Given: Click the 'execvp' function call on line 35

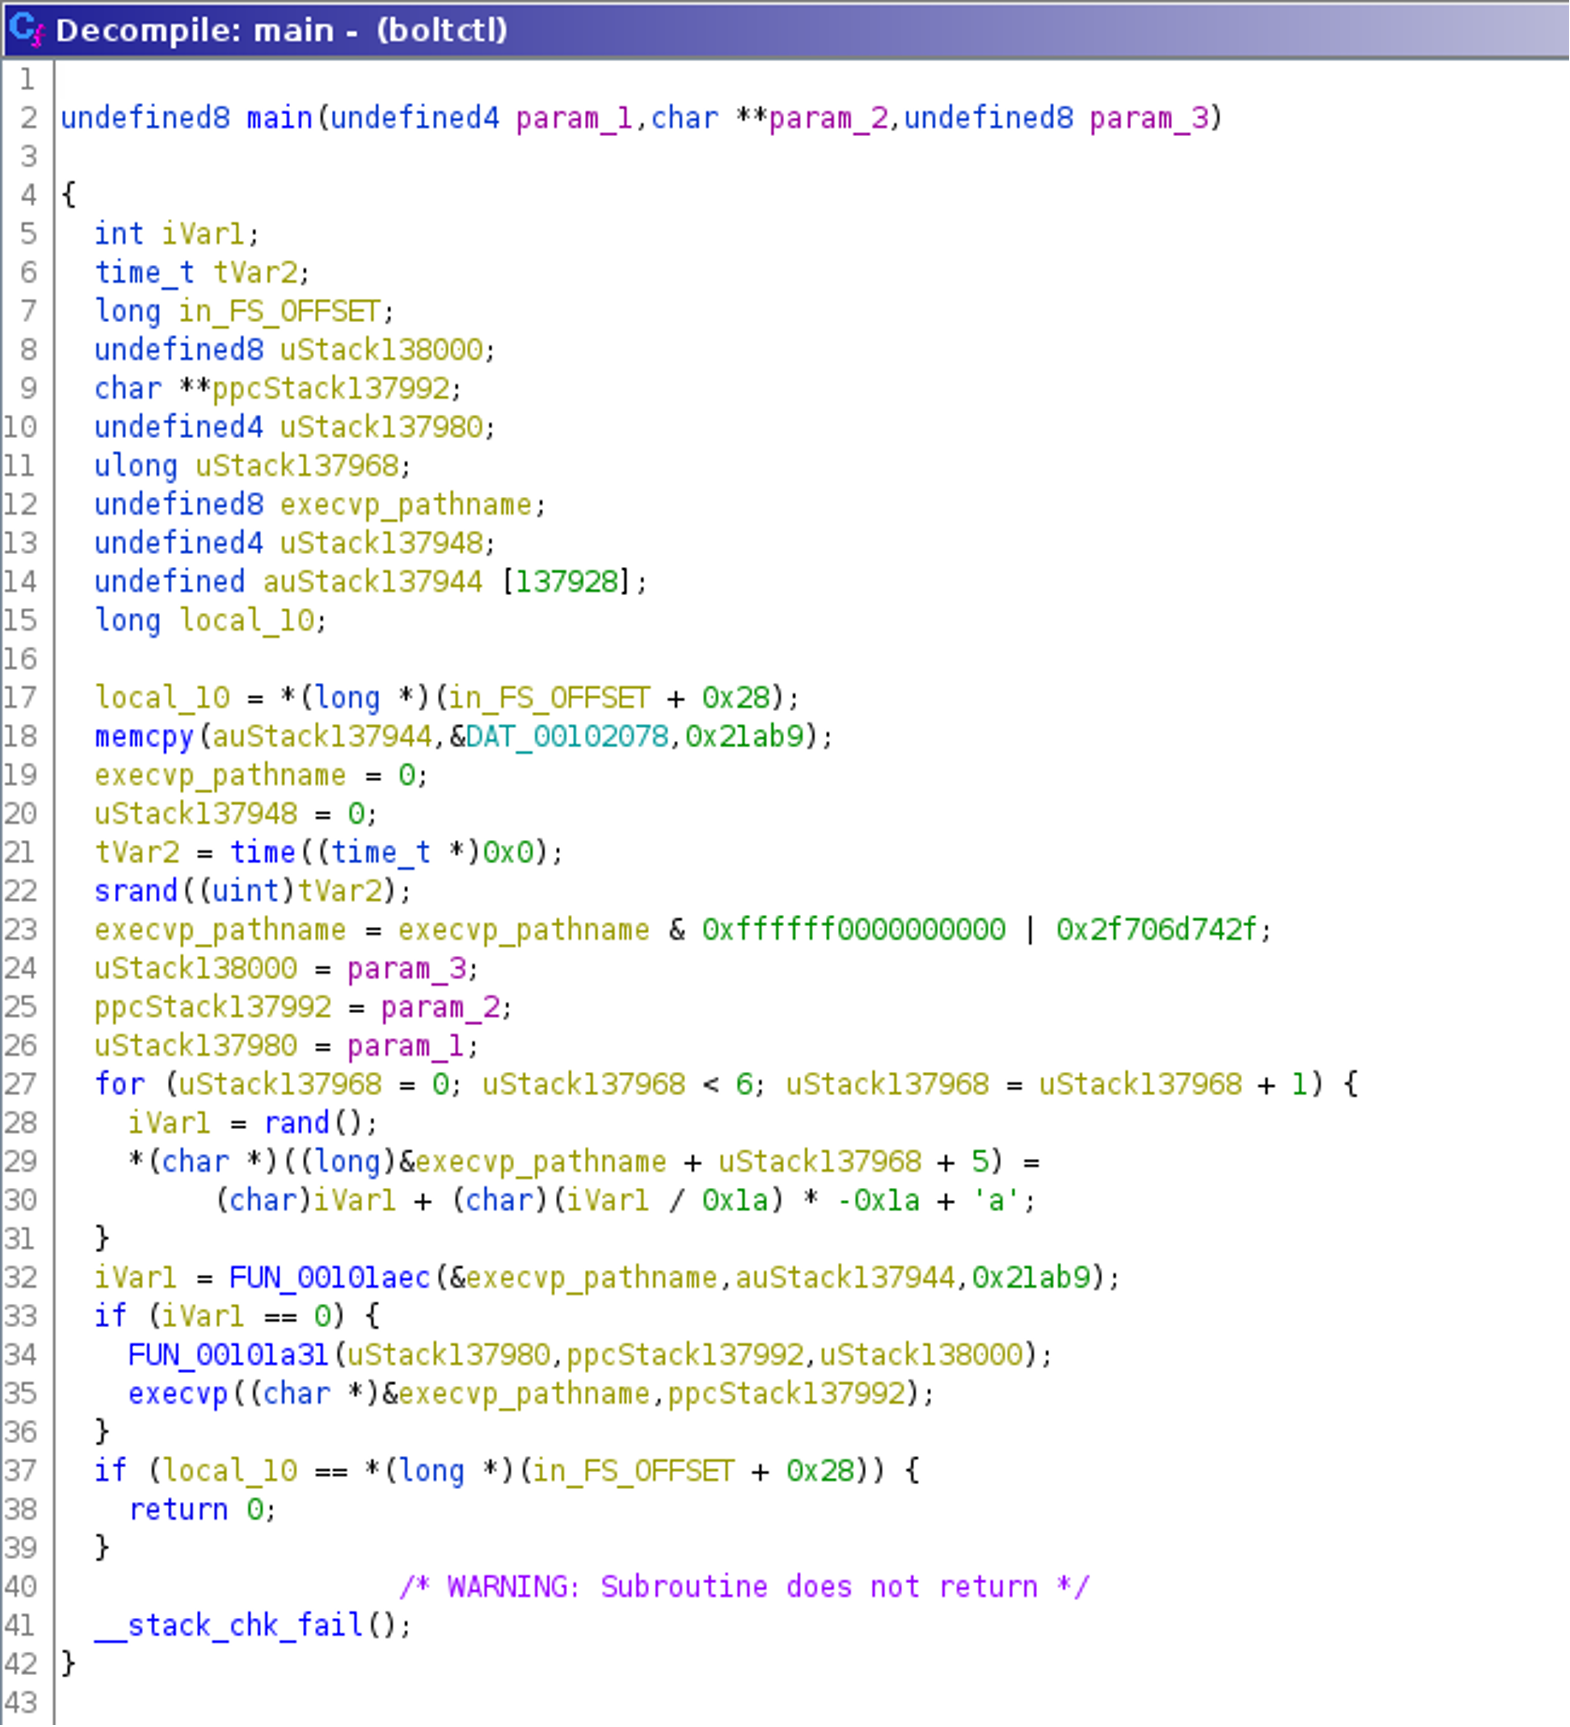Looking at the screenshot, I should [178, 1394].
